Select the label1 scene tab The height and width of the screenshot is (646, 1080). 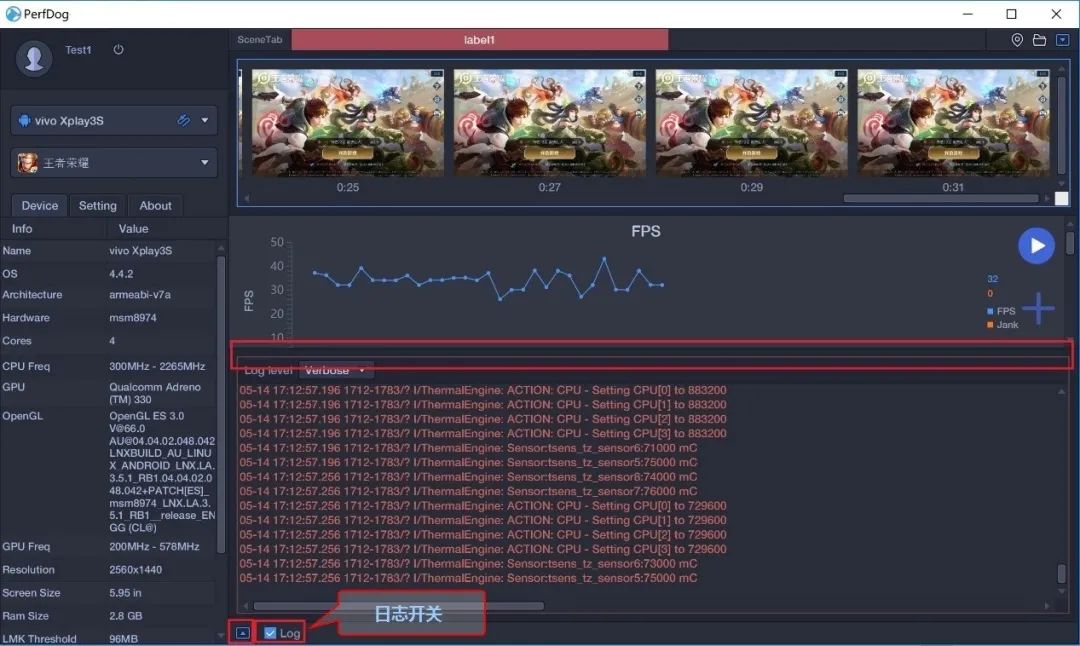[x=479, y=40]
